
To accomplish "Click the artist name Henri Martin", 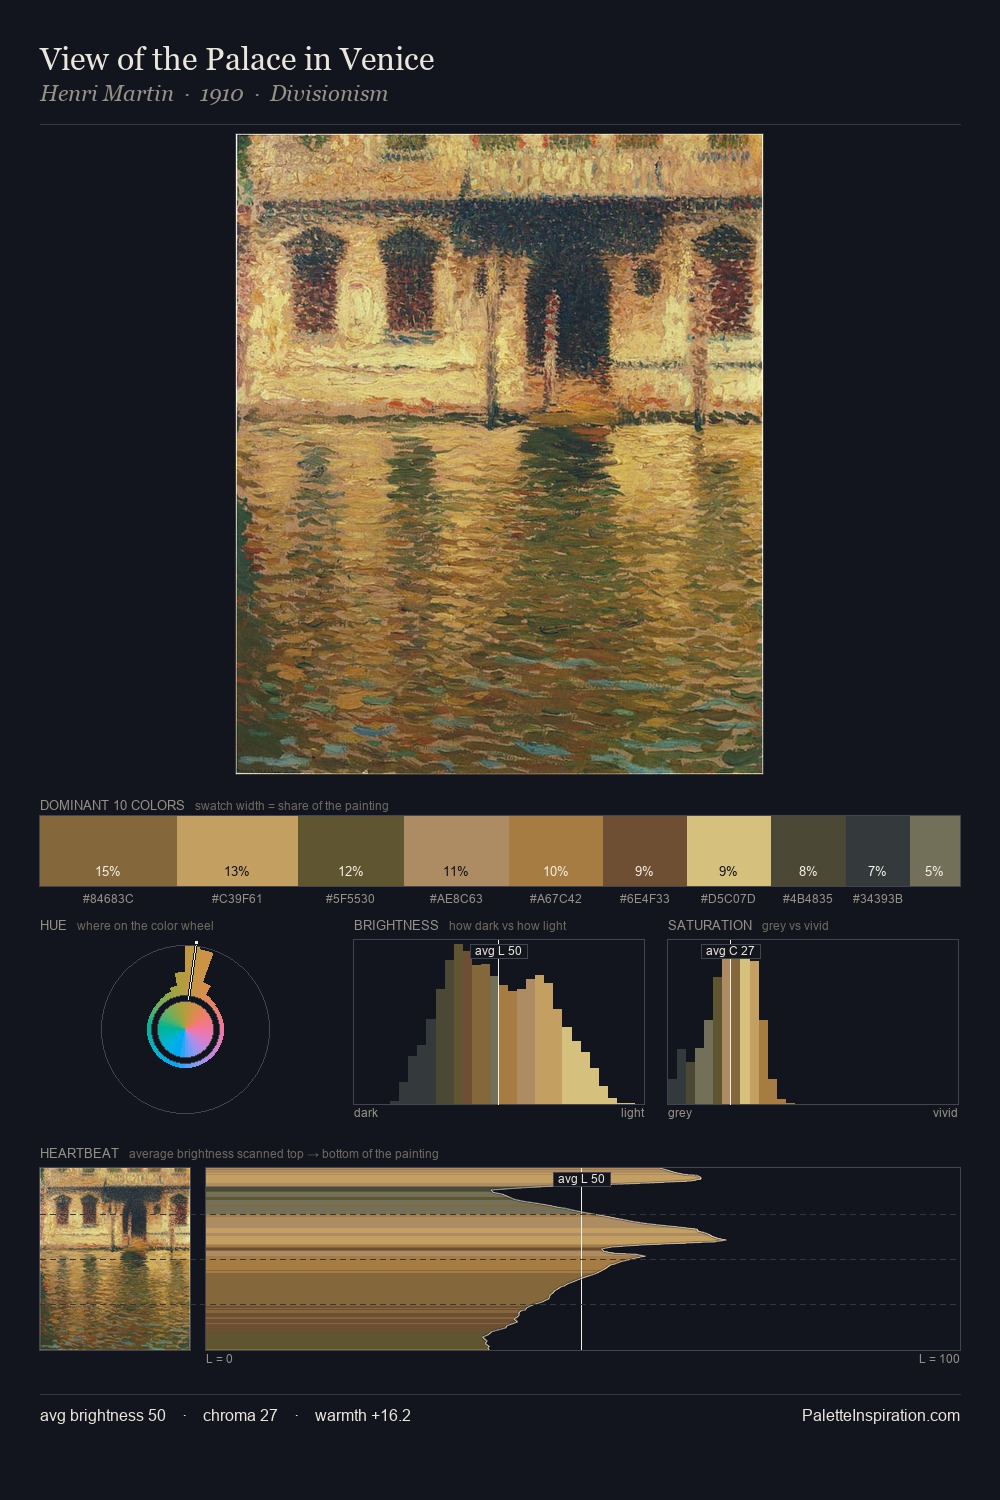I will click(107, 94).
